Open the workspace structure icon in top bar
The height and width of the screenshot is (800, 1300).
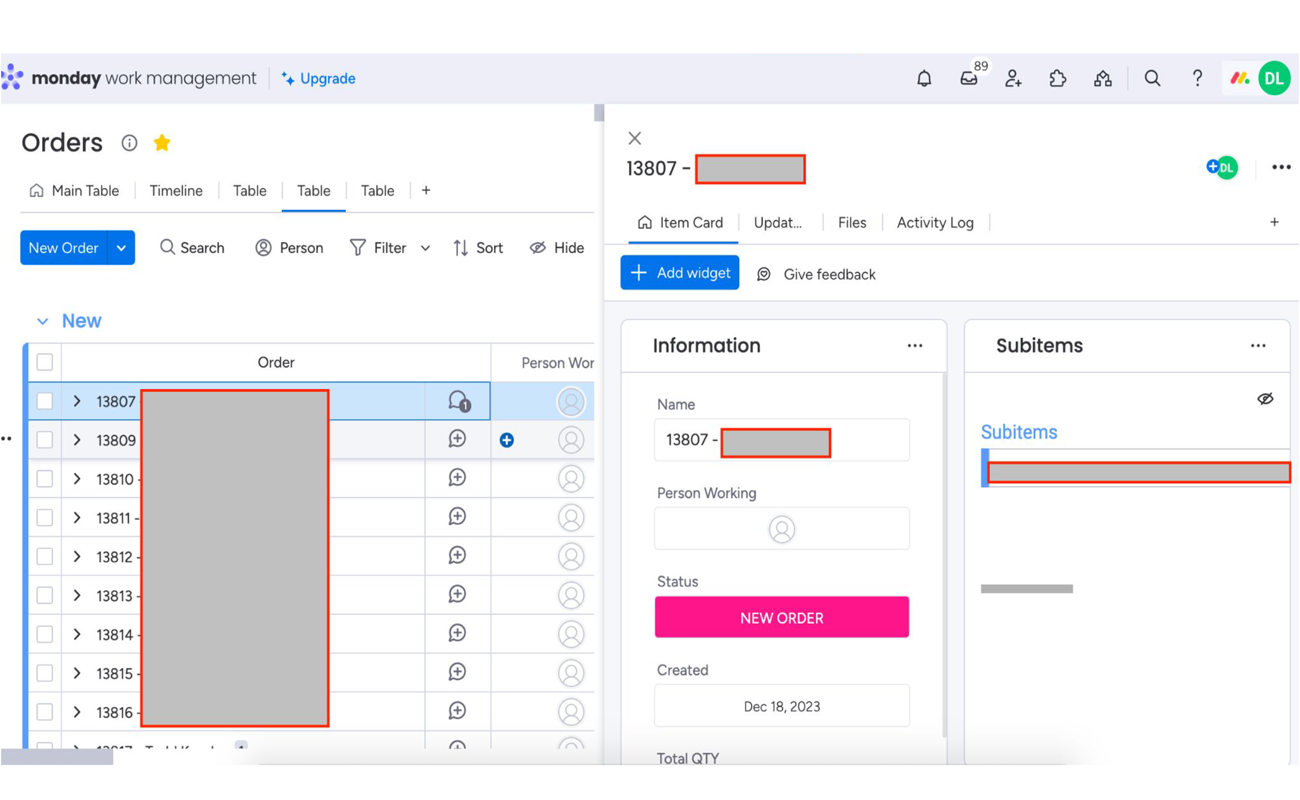pos(1103,78)
